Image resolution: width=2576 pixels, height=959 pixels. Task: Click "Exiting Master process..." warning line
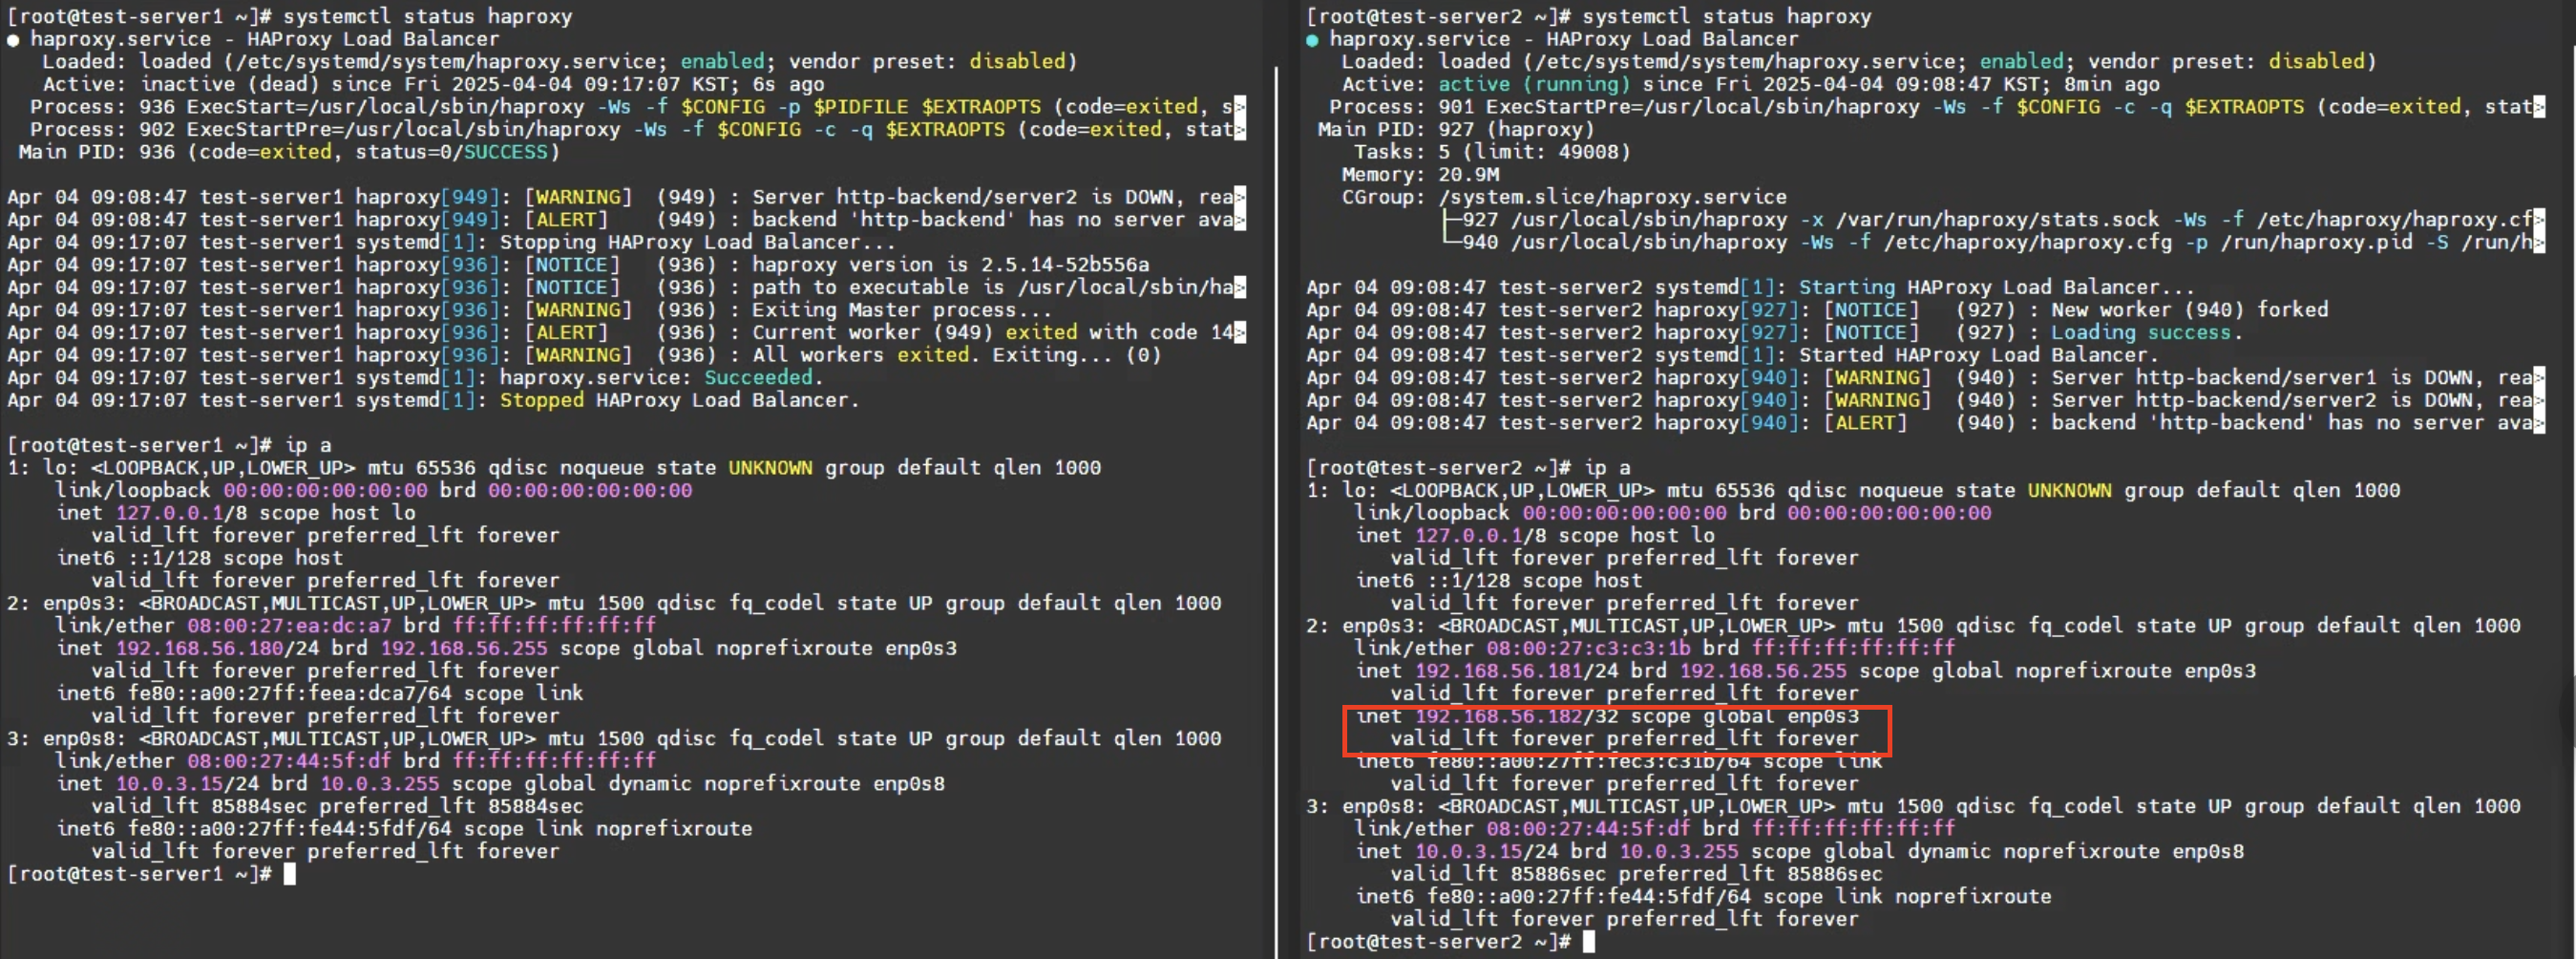[x=530, y=310]
